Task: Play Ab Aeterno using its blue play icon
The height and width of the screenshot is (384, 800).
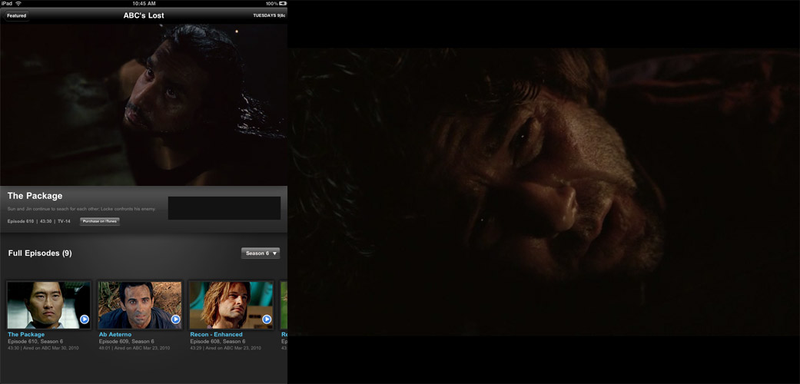Action: 176,319
